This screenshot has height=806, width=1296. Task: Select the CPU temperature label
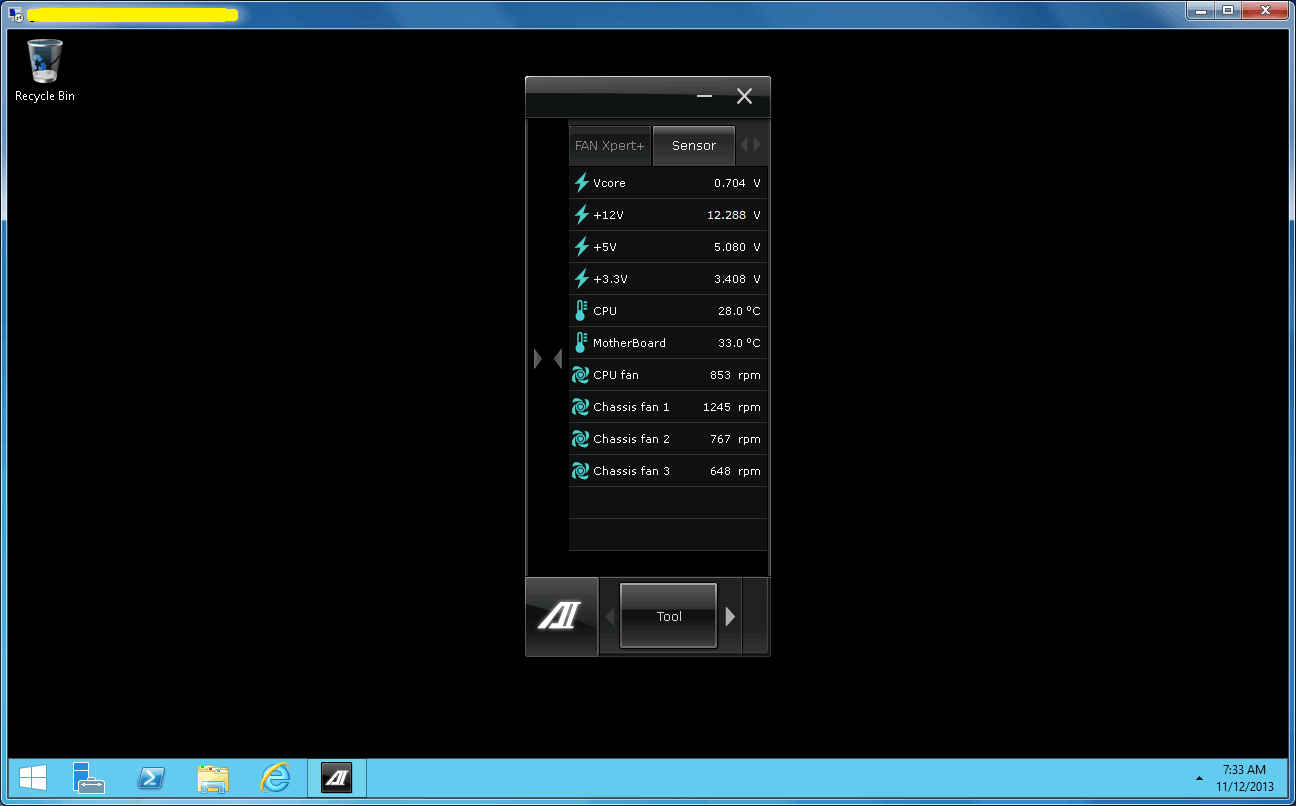[x=605, y=311]
